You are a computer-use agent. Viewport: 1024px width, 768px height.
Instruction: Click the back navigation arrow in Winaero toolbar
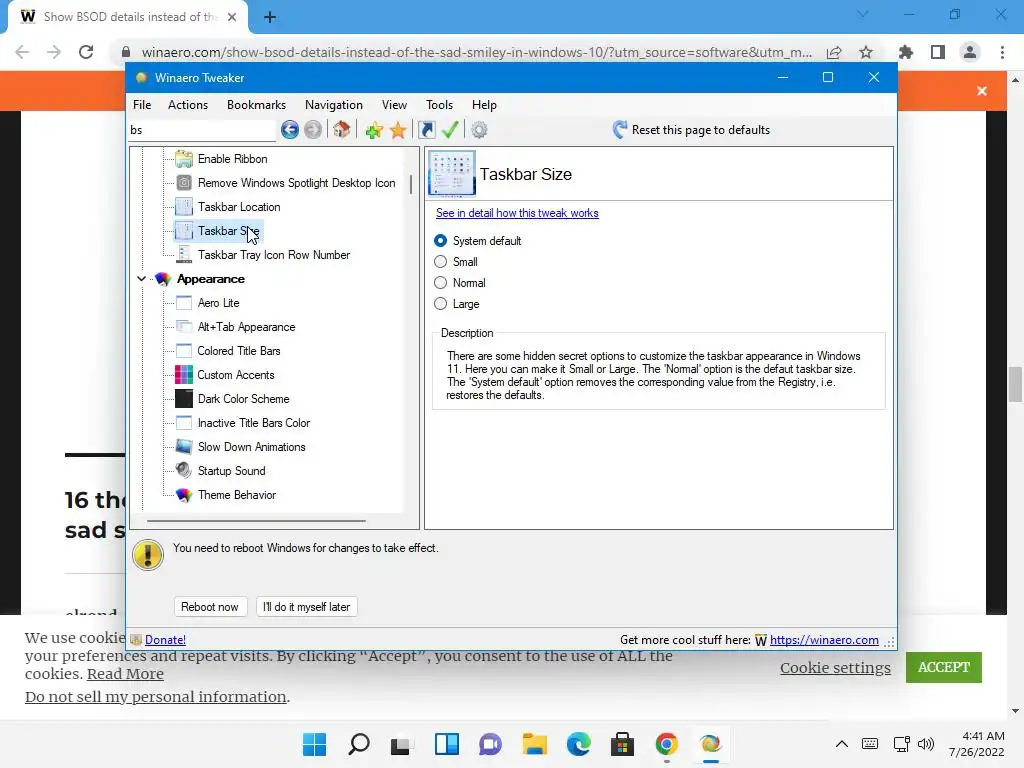click(x=290, y=130)
